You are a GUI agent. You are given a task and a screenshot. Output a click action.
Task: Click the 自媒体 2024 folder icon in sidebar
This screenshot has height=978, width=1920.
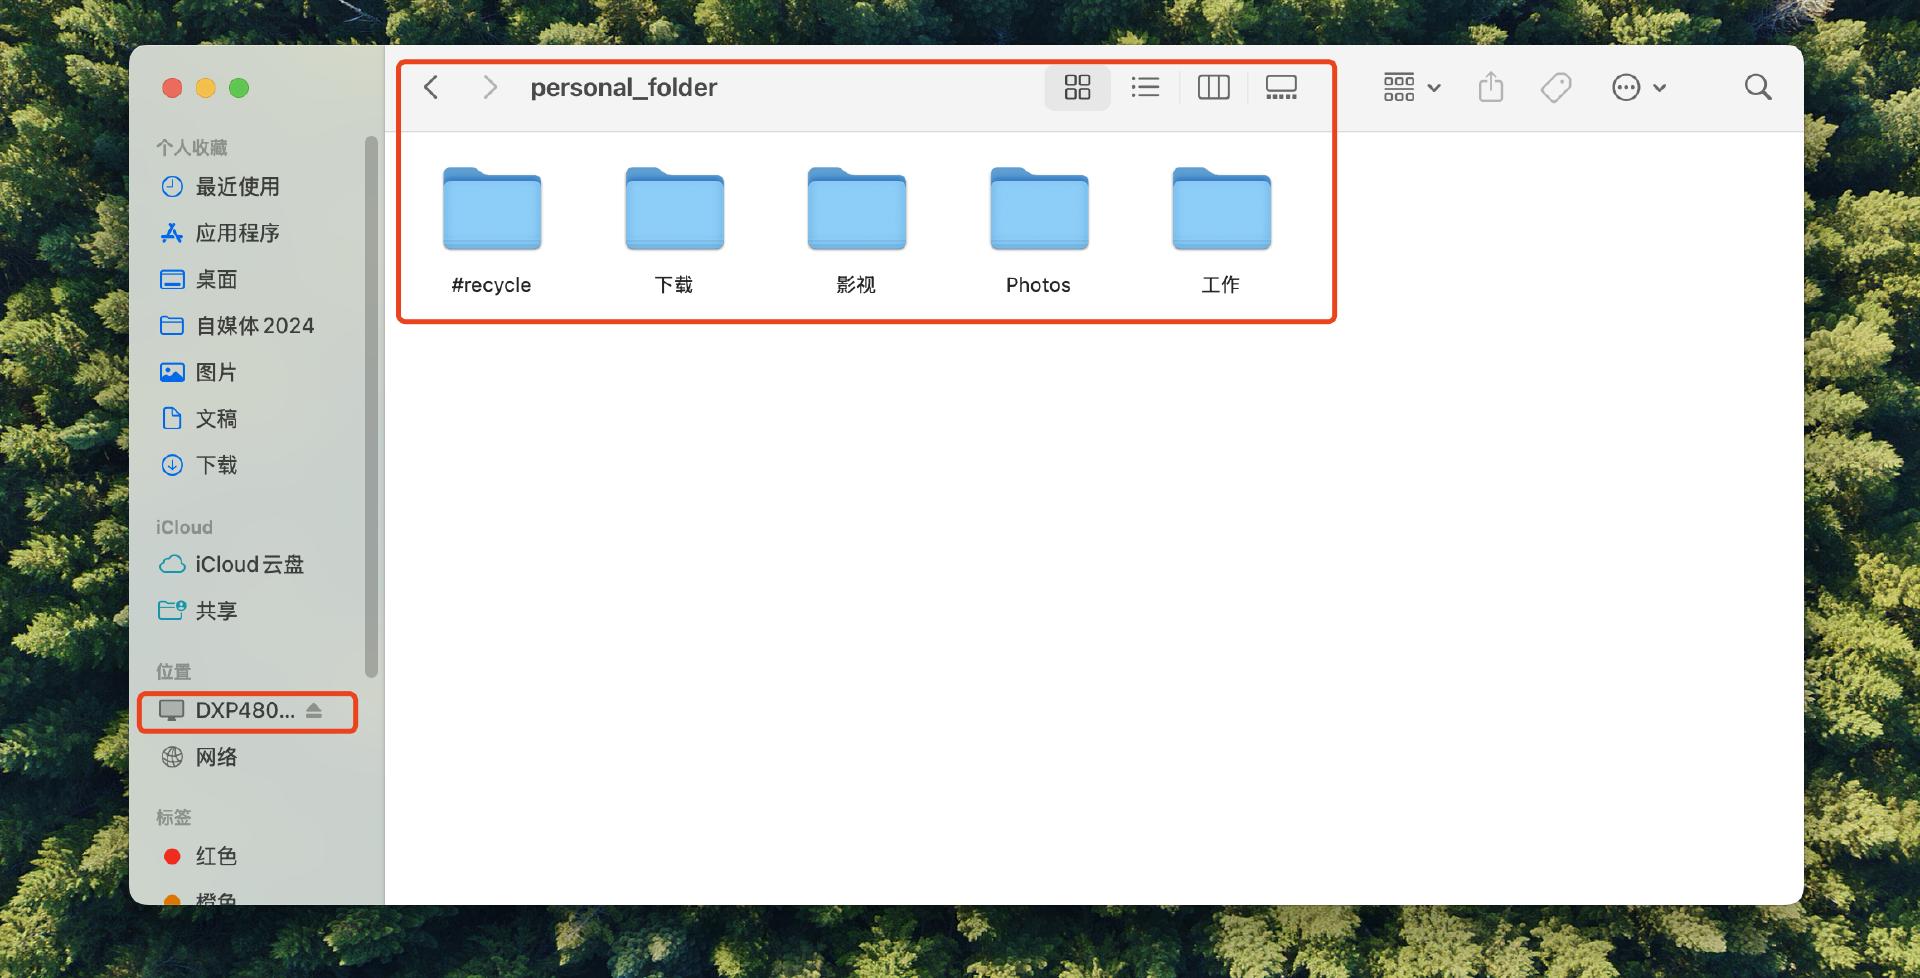coord(172,325)
